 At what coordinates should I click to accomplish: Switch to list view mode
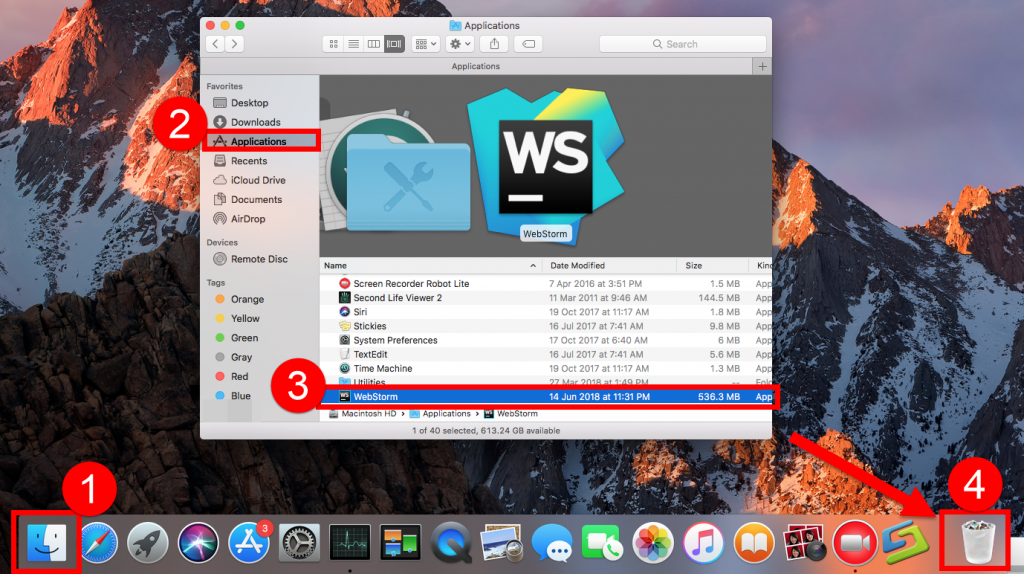pyautogui.click(x=353, y=44)
